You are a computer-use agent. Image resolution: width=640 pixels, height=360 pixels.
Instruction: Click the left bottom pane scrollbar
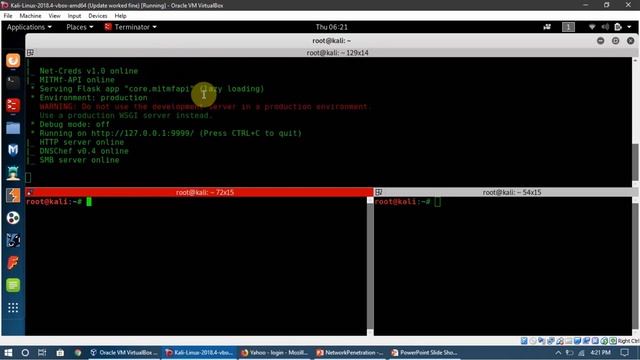point(370,266)
